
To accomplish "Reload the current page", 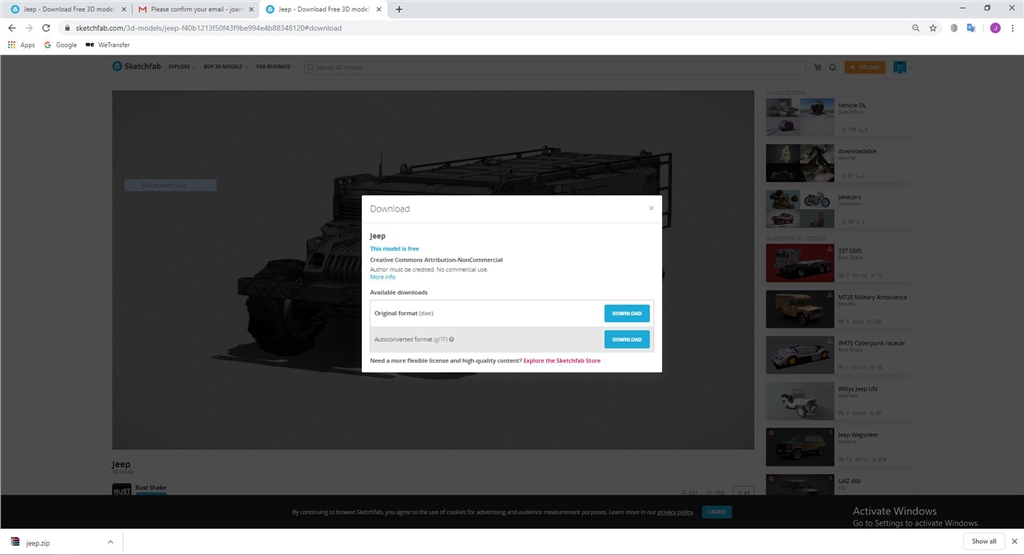I will point(46,28).
